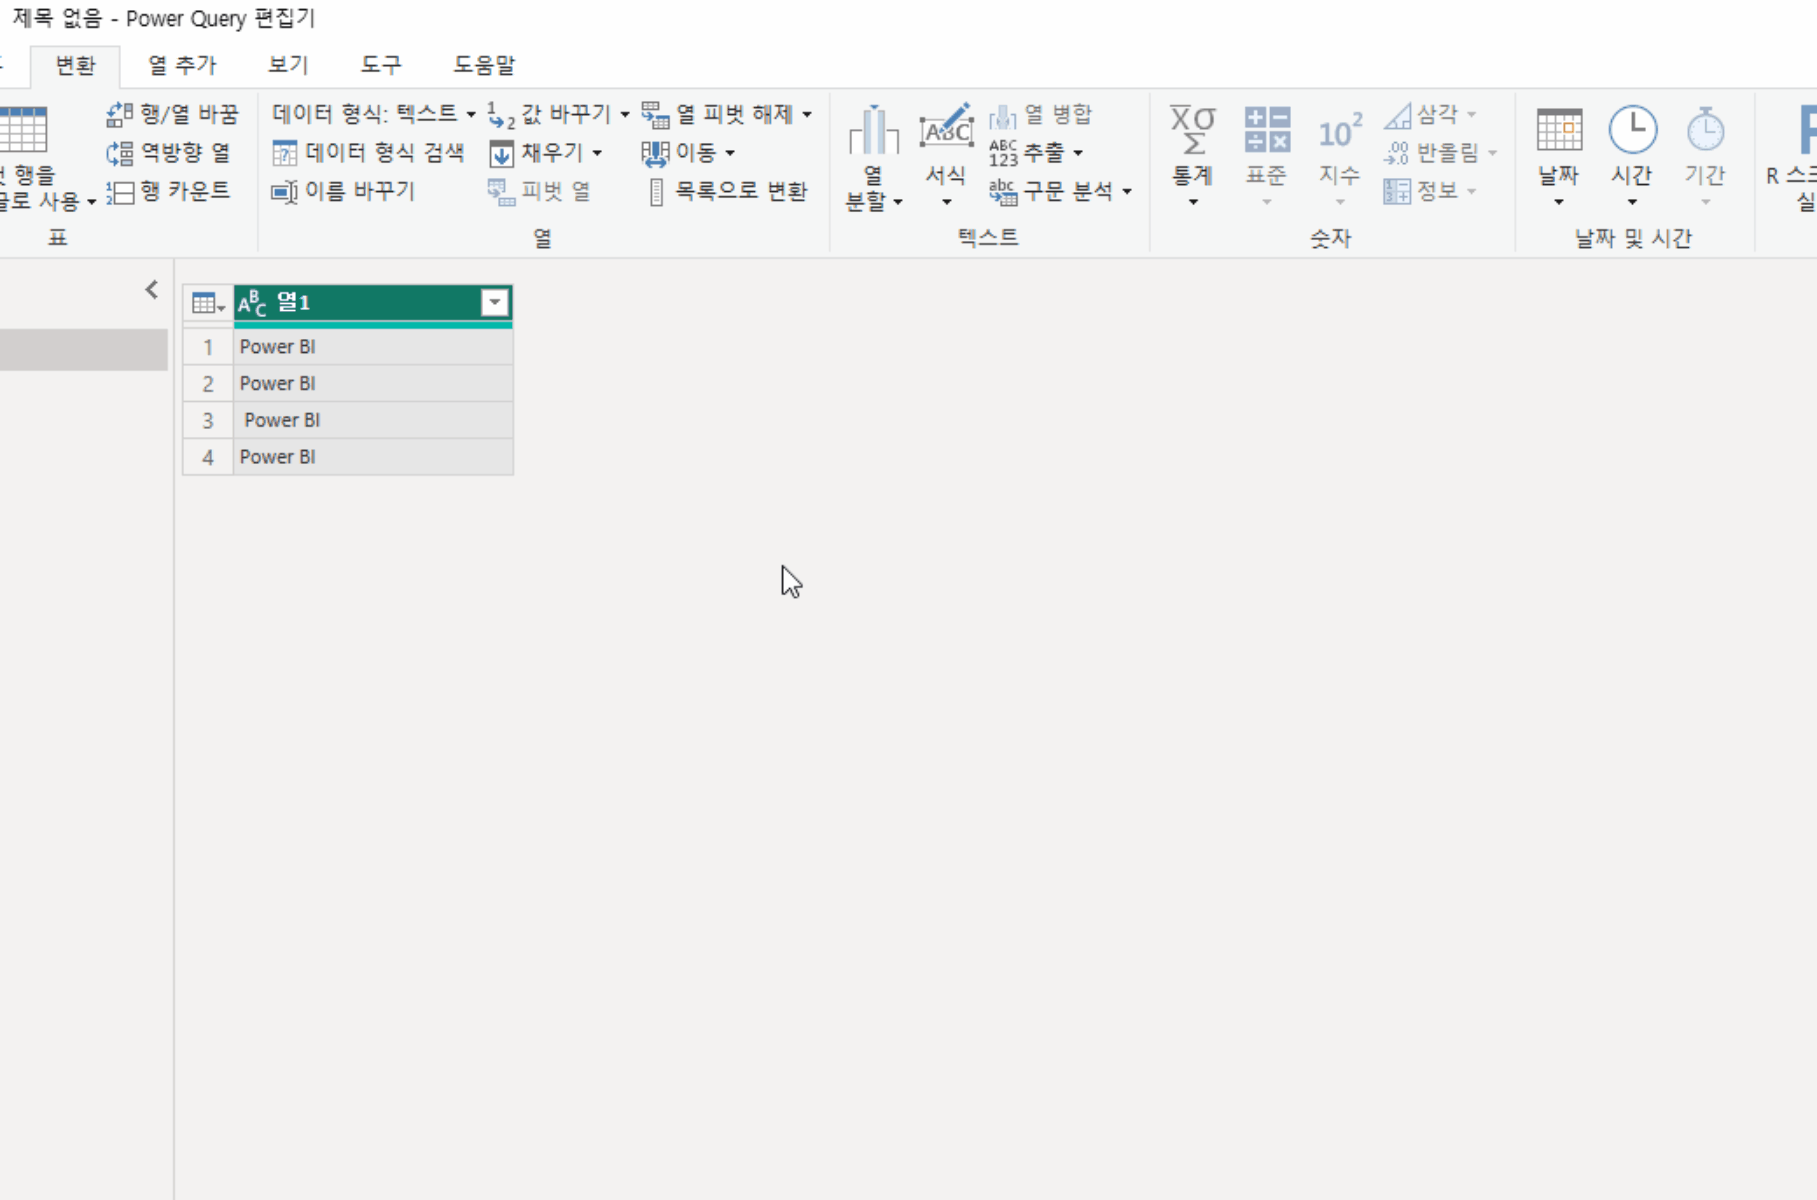Click the 구문 분석 parse icon
This screenshot has width=1817, height=1200.
tap(1003, 191)
